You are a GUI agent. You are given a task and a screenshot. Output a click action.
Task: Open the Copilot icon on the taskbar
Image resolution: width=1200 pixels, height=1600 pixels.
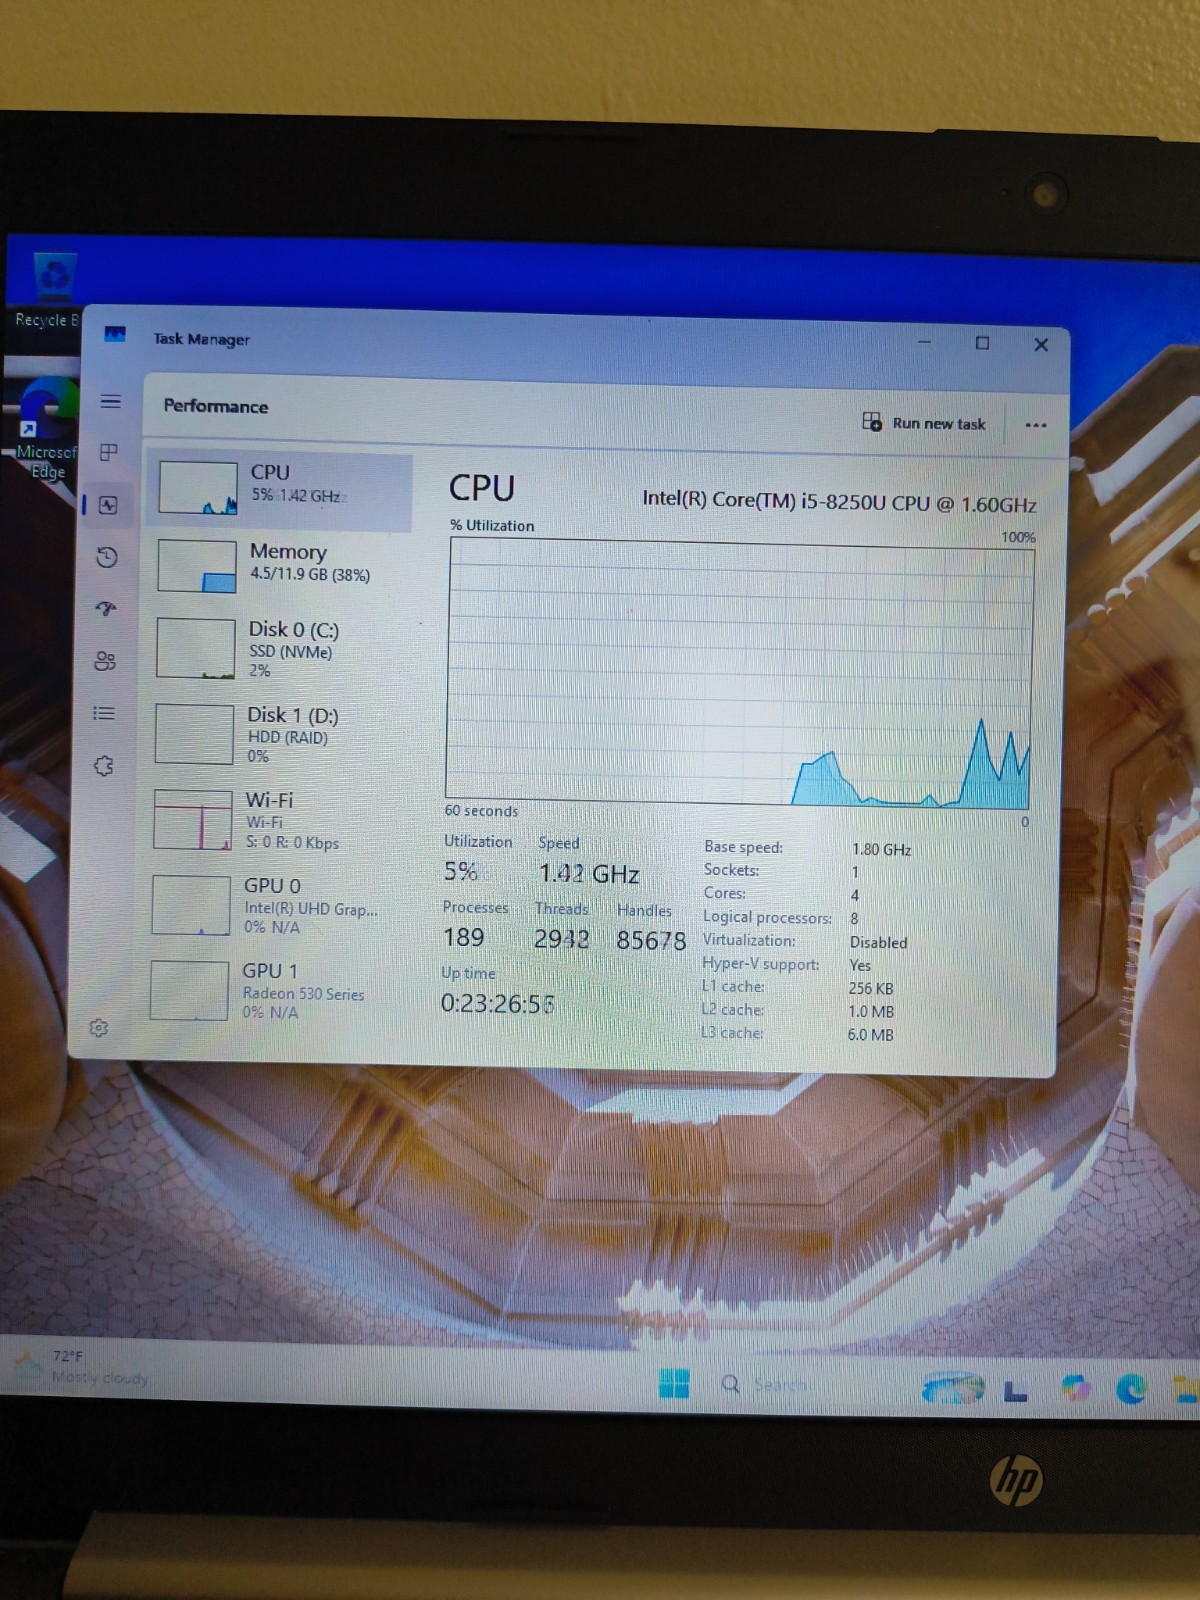[1076, 1388]
